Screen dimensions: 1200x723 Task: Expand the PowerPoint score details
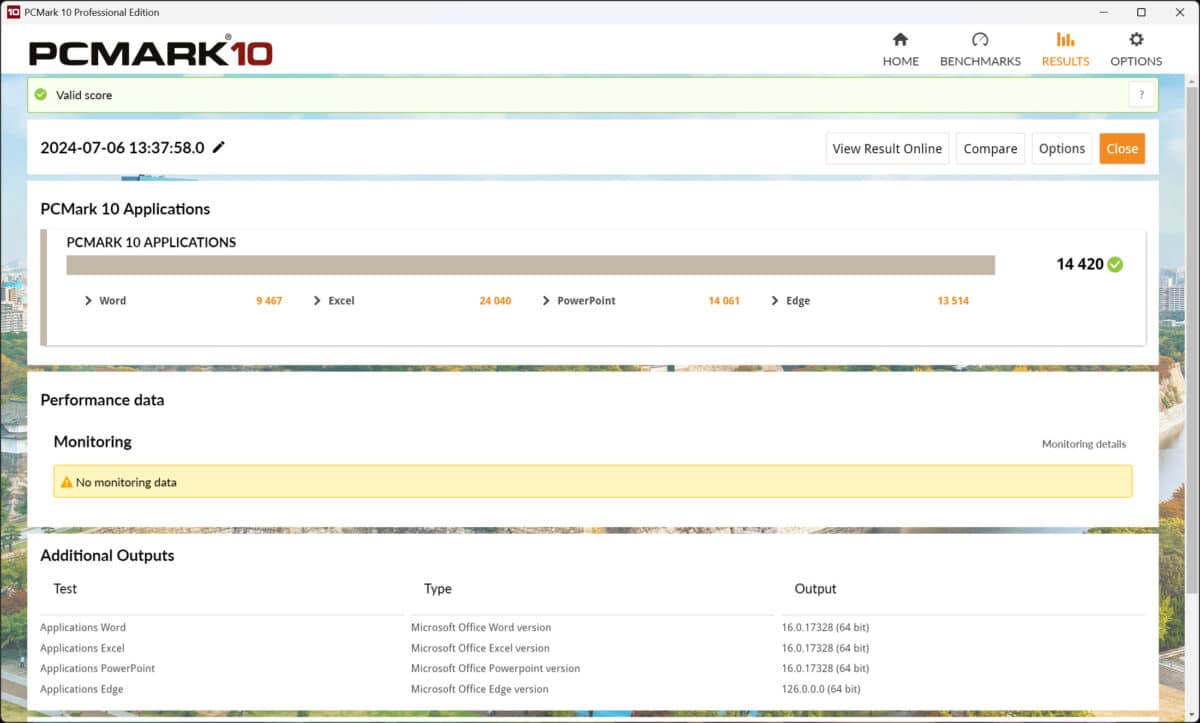(546, 301)
